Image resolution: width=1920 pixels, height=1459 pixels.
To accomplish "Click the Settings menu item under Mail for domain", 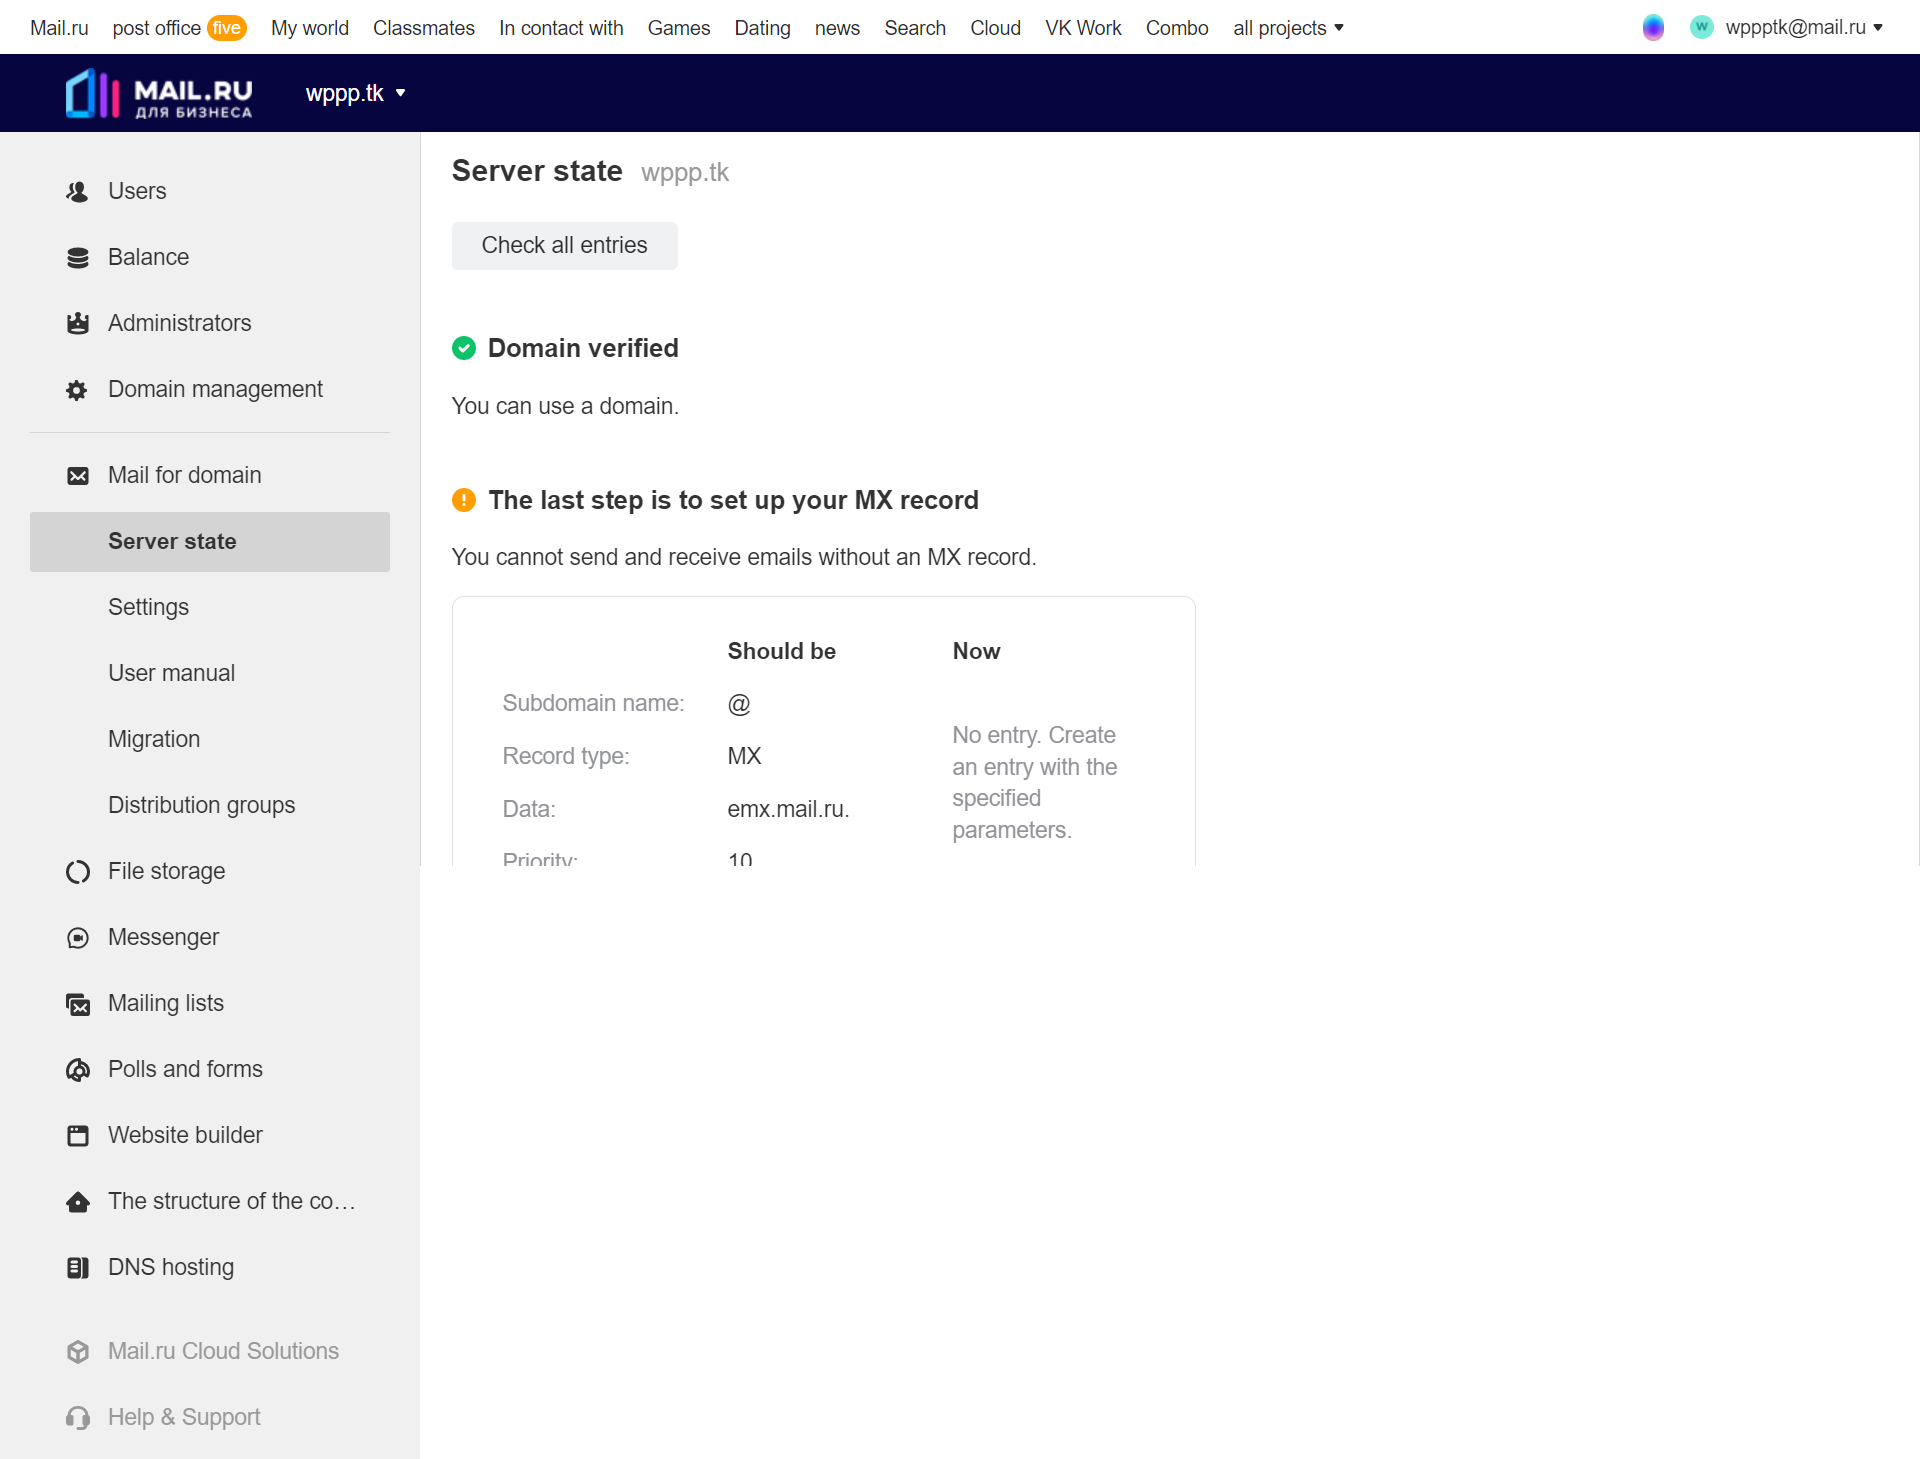I will 149,607.
